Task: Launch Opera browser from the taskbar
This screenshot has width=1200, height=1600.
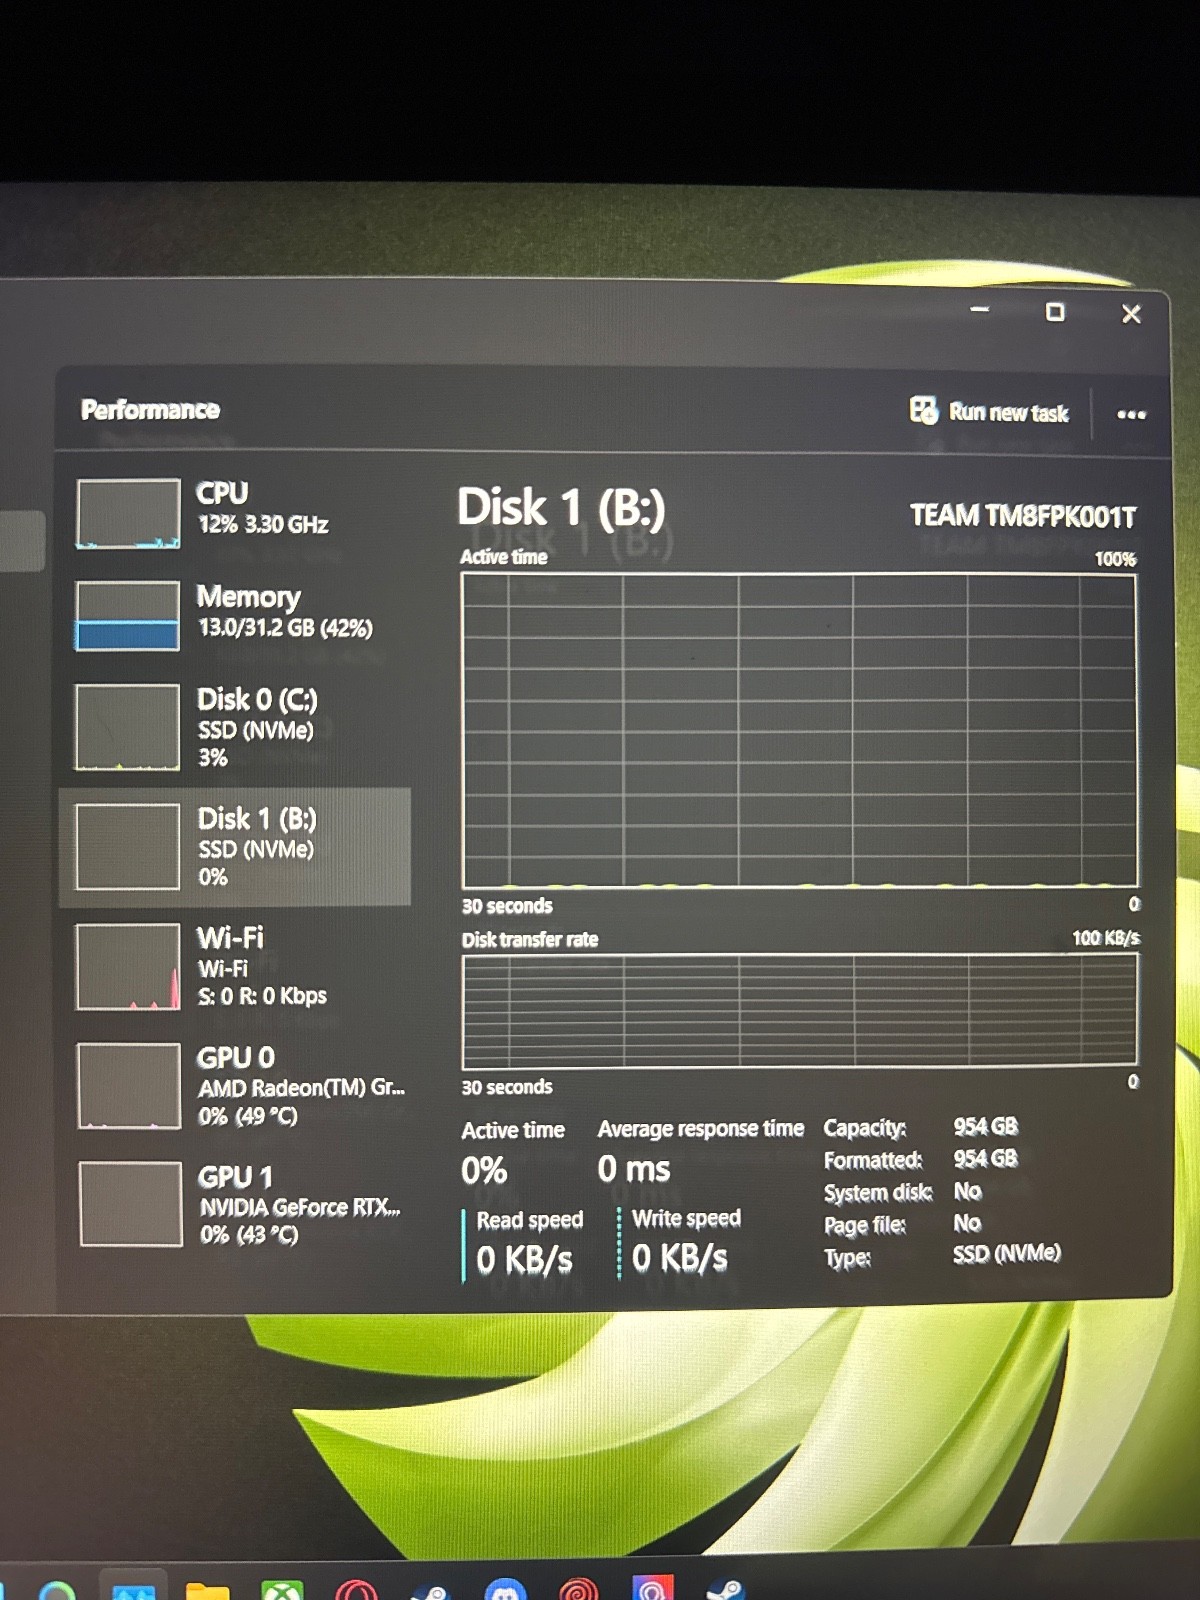Action: pos(357,1590)
